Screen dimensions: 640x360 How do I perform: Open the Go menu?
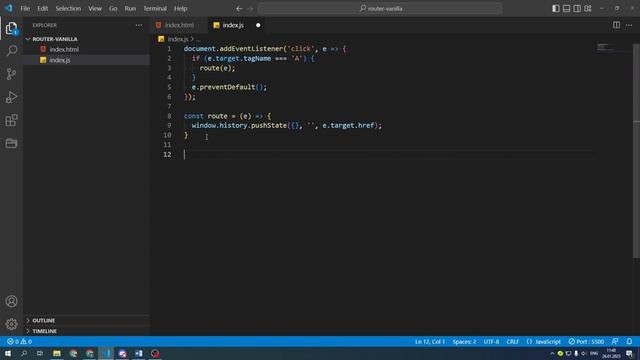[x=113, y=9]
